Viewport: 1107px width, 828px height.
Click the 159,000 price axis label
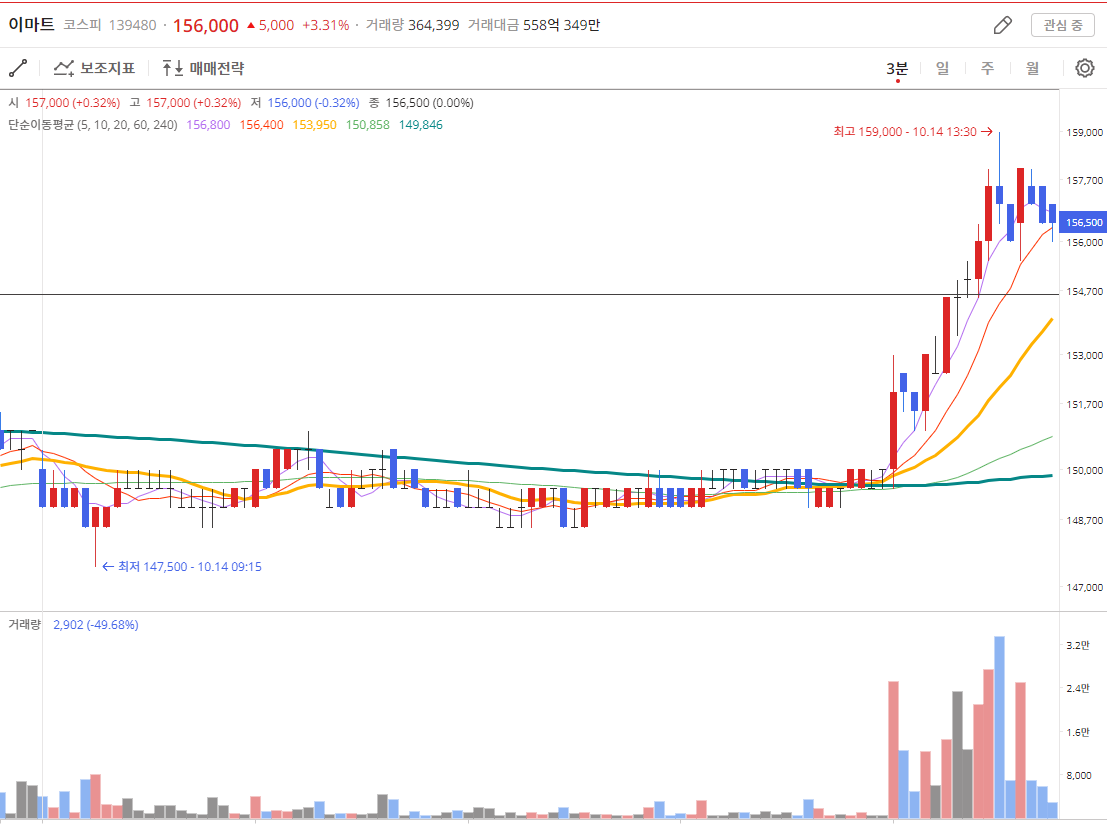pyautogui.click(x=1084, y=133)
